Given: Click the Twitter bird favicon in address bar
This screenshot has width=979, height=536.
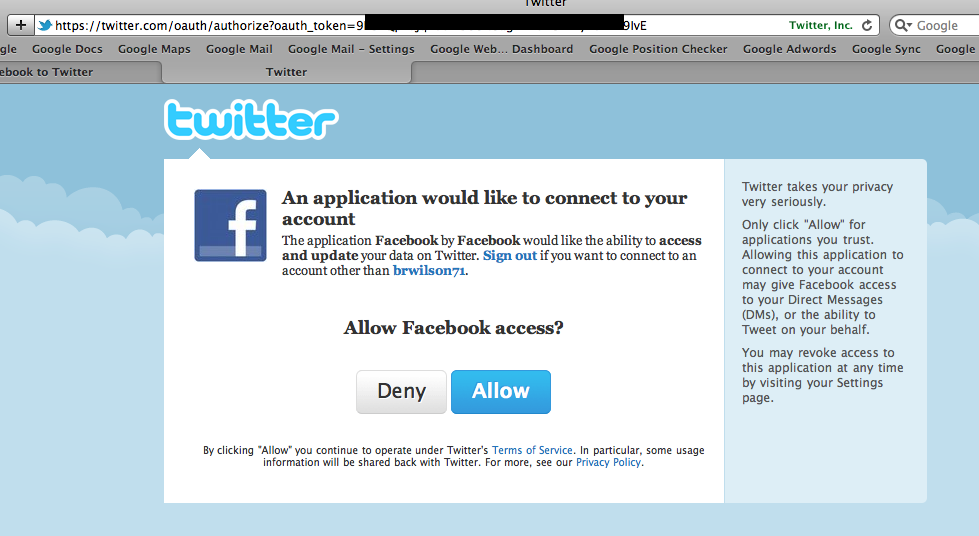Looking at the screenshot, I should (x=45, y=26).
